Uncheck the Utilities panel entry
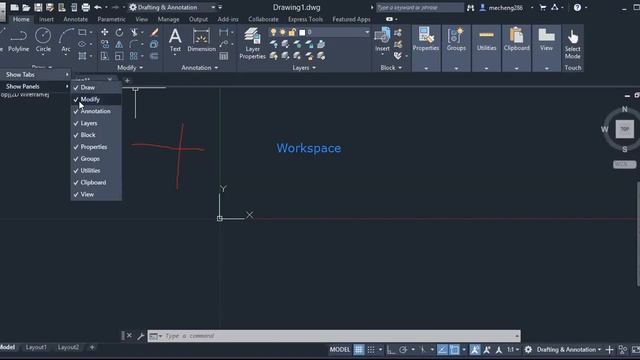The height and width of the screenshot is (360, 640). point(96,170)
